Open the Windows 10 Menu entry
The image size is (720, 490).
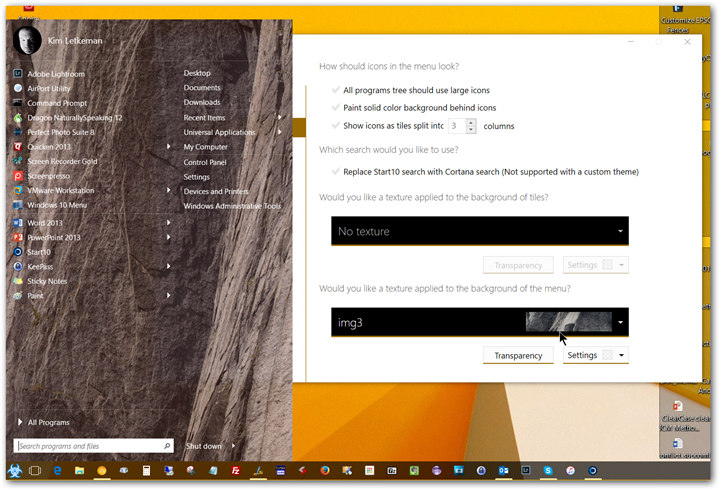(x=56, y=205)
